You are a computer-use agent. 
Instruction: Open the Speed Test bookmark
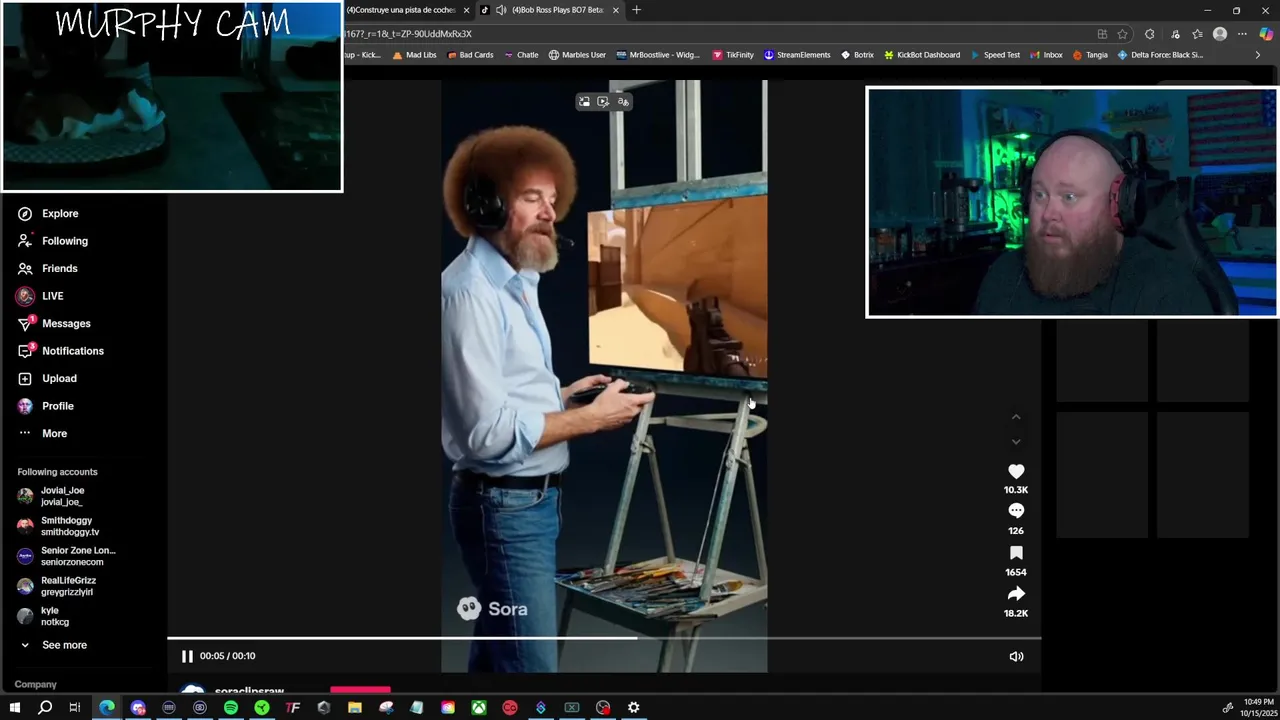point(993,55)
